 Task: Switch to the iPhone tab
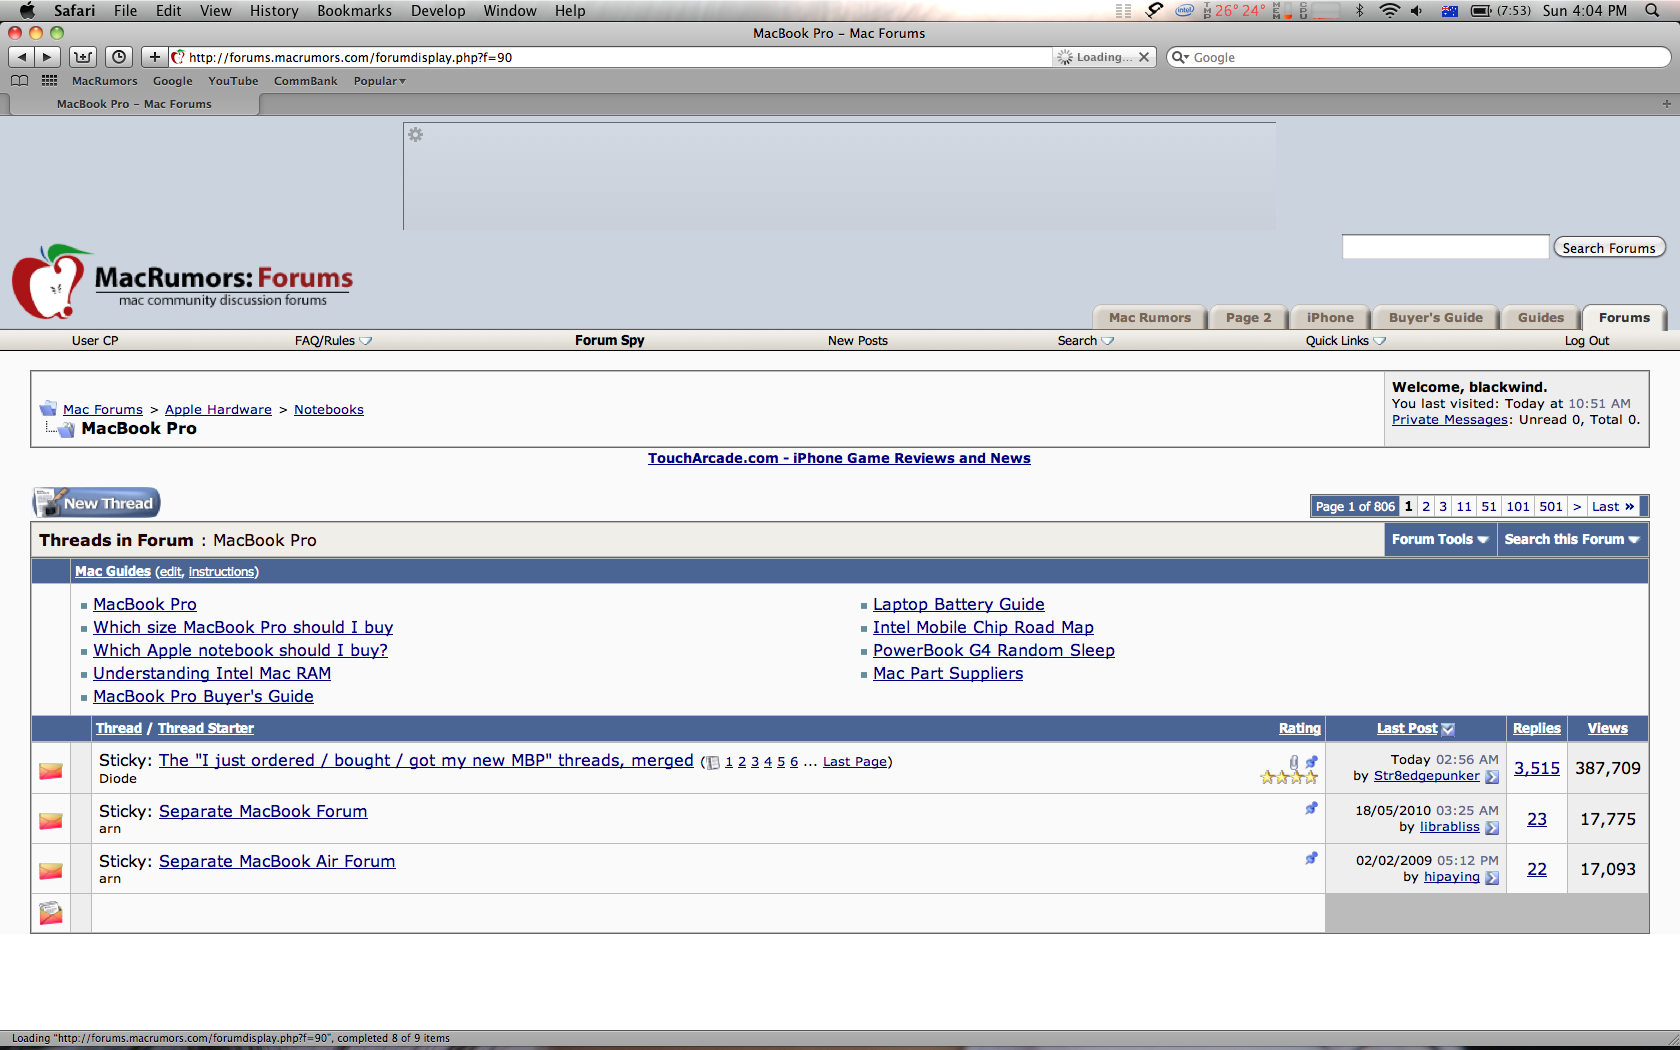1330,318
